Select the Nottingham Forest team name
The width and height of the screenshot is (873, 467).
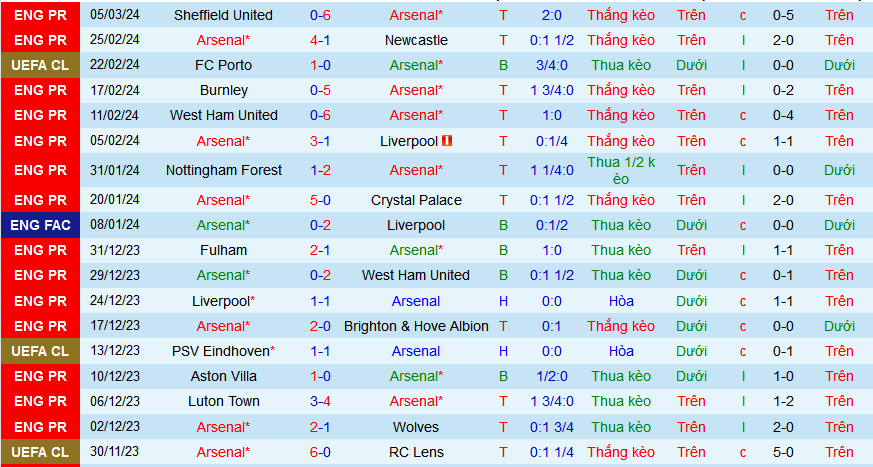coord(223,170)
